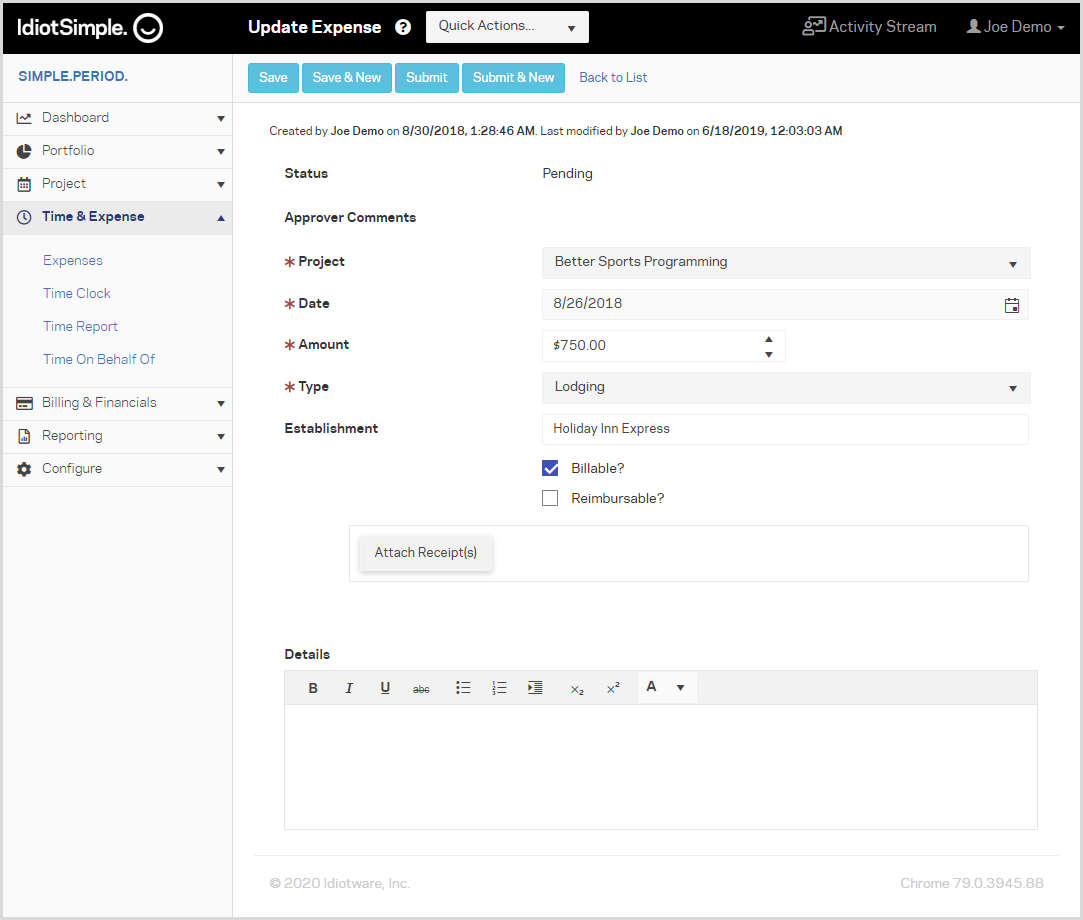Click the Bold formatting icon
Viewport: 1083px width, 920px height.
313,688
